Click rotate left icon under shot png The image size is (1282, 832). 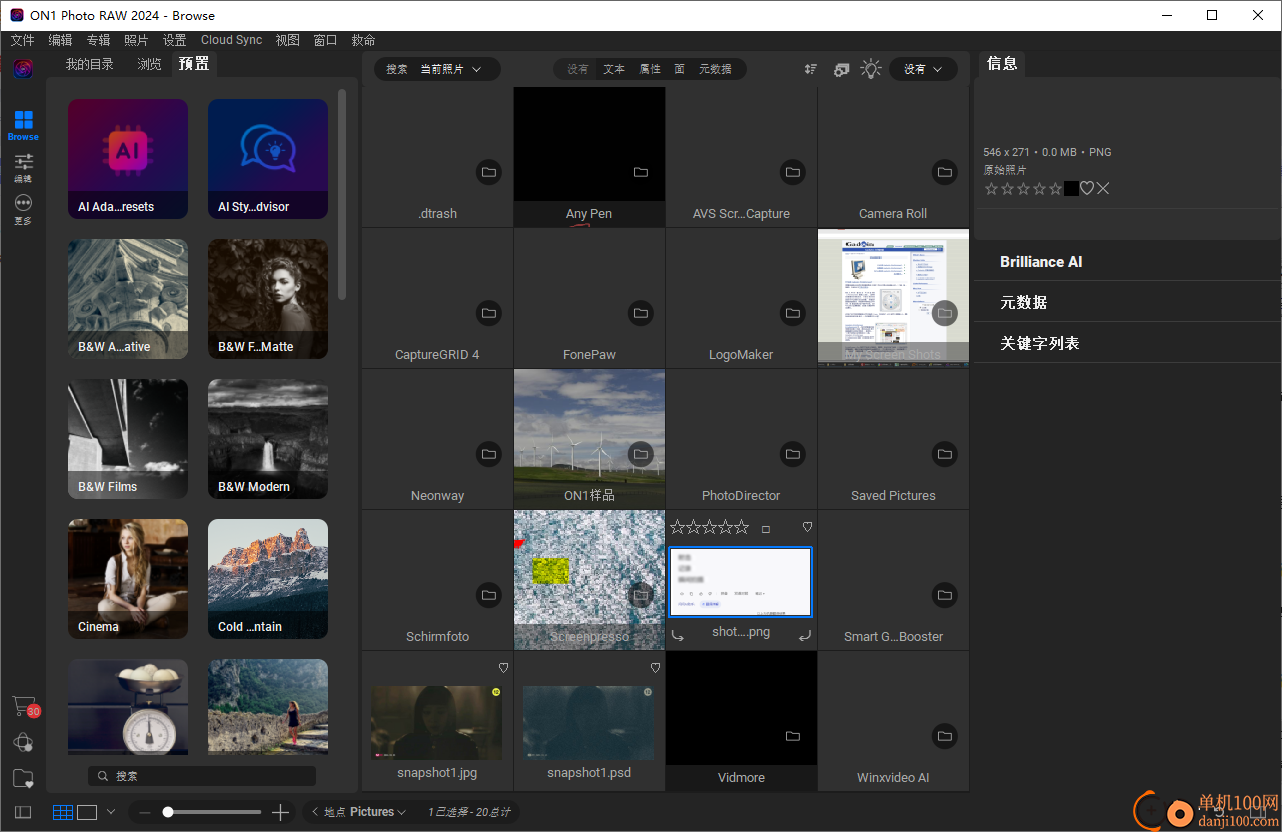(x=678, y=634)
